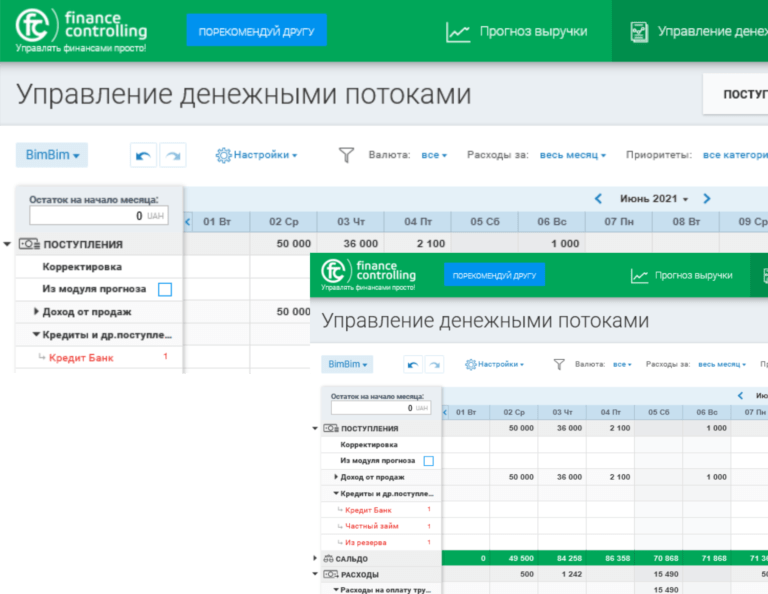Click the finance controlling logo in large header

click(x=81, y=30)
